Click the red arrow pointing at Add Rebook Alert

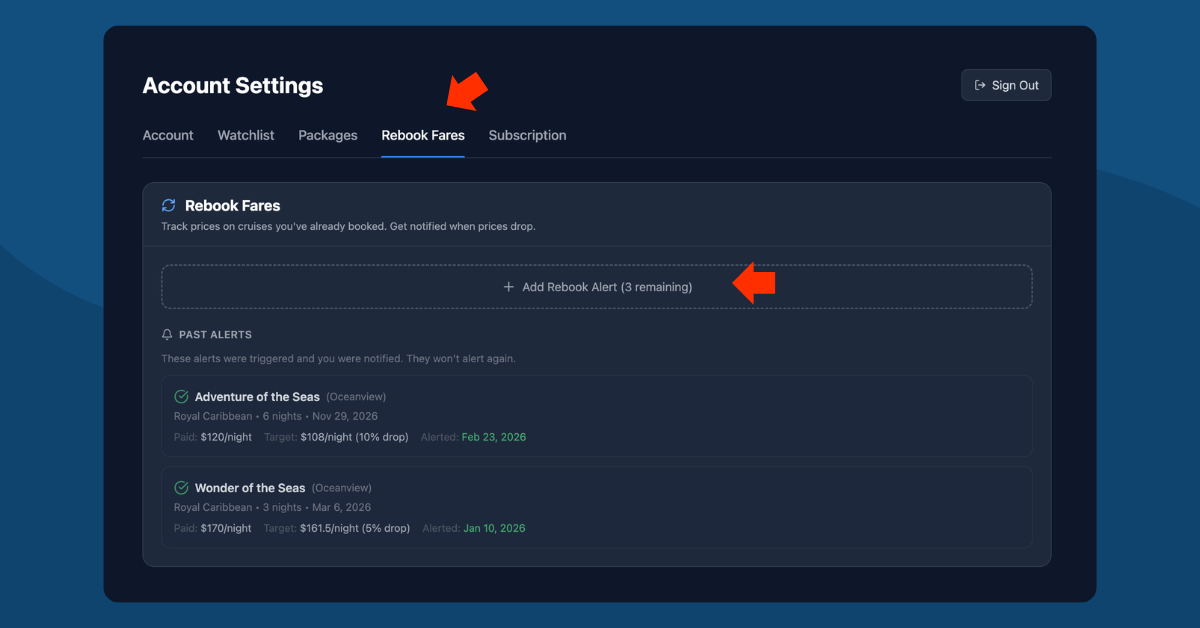pyautogui.click(x=755, y=283)
